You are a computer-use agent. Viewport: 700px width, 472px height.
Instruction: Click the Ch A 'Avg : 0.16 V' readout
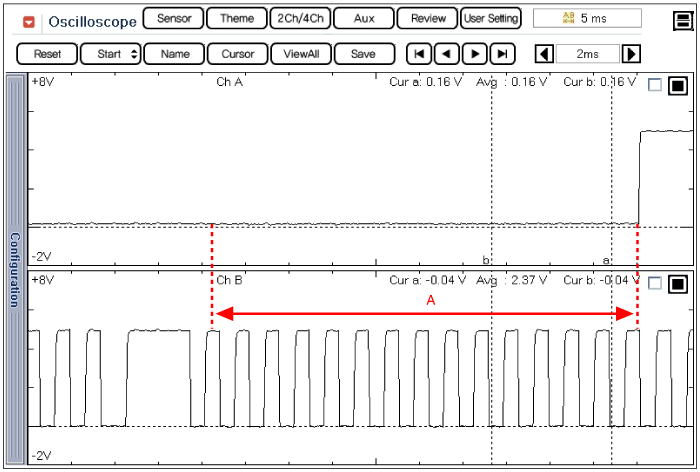tap(512, 82)
